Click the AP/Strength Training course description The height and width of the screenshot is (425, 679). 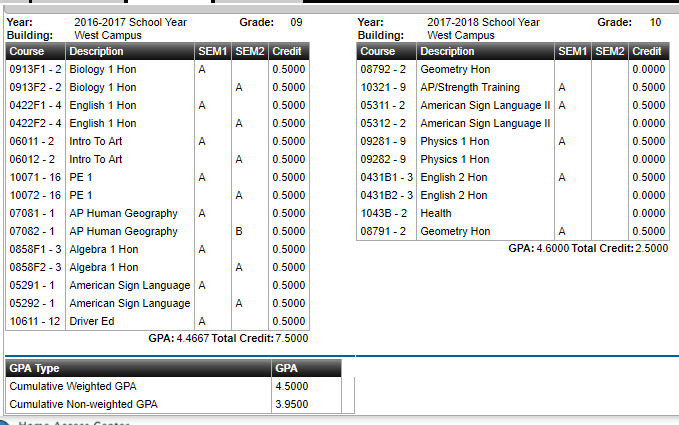(x=470, y=87)
